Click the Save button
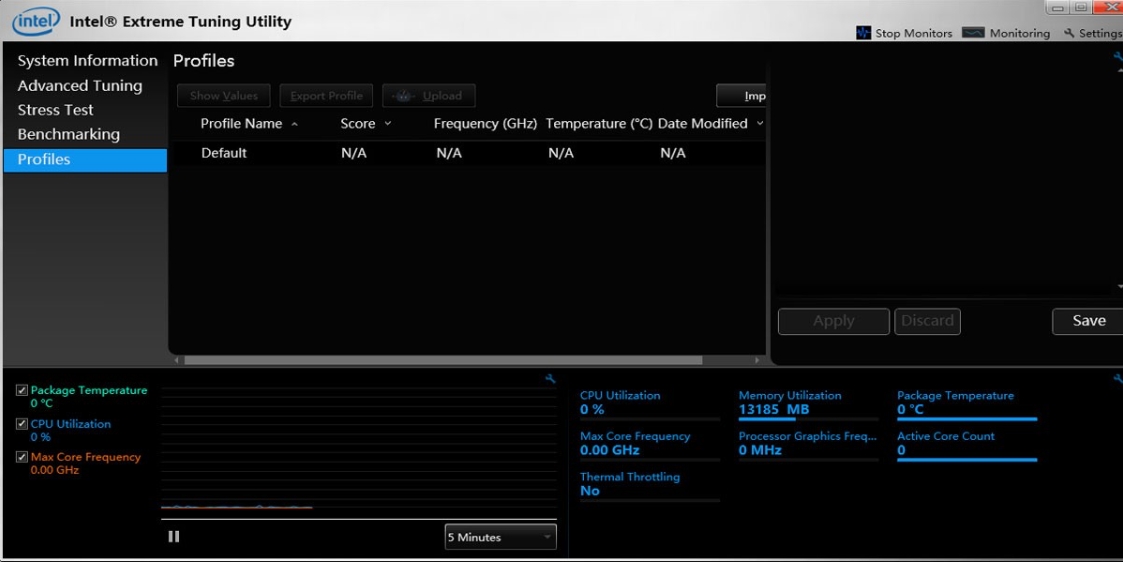Viewport: 1123px width, 562px height. [1088, 321]
